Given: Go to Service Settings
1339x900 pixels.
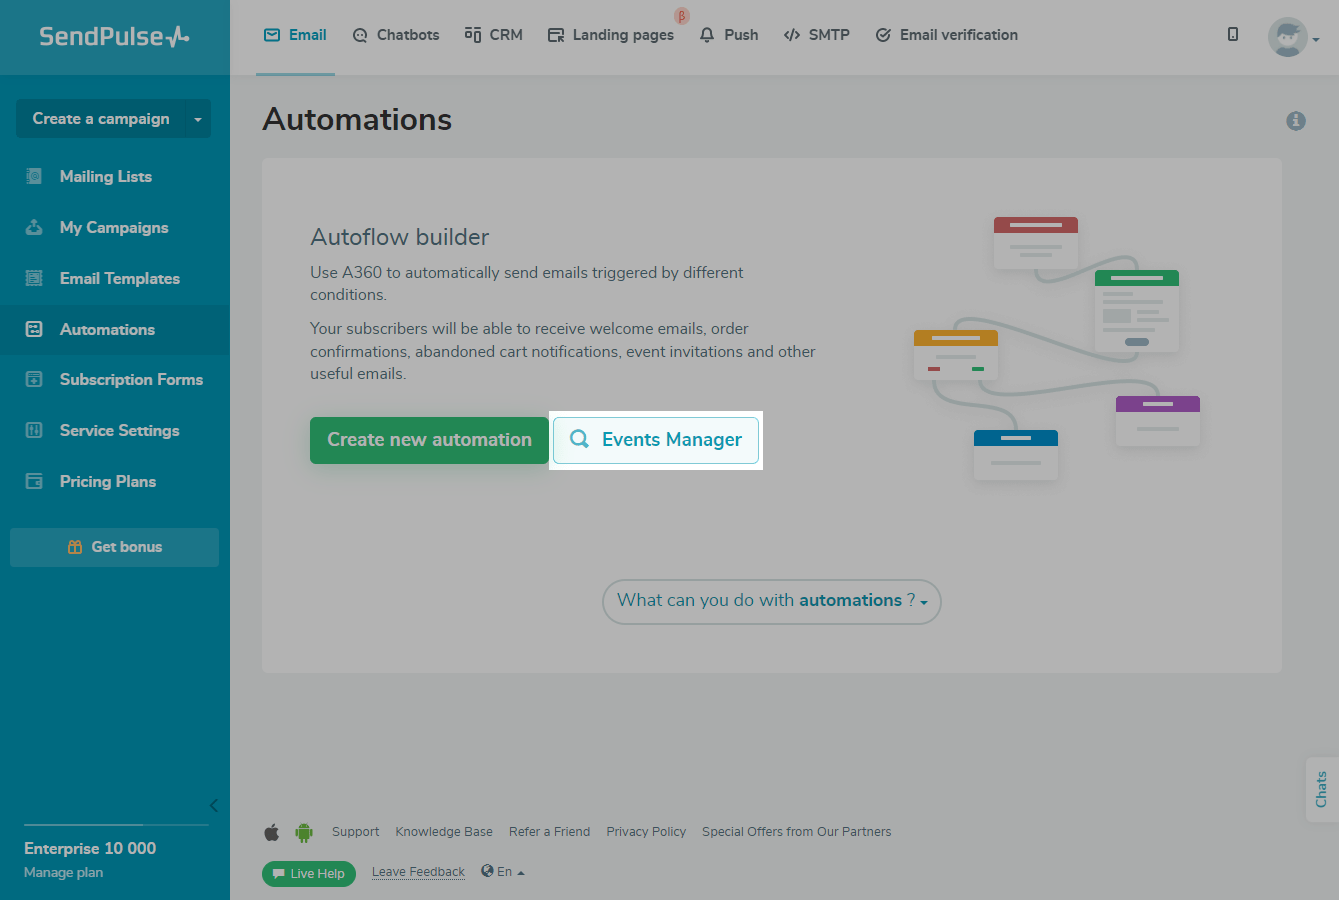Looking at the screenshot, I should coord(120,431).
